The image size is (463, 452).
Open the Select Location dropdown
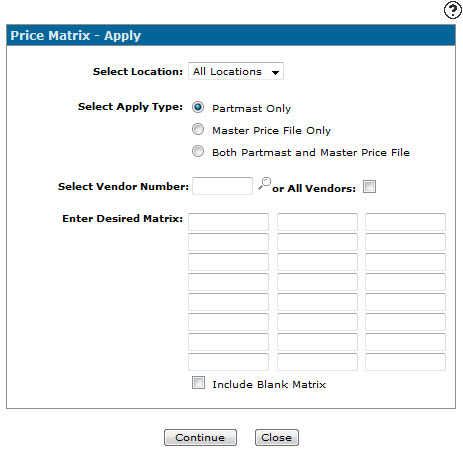coord(236,71)
